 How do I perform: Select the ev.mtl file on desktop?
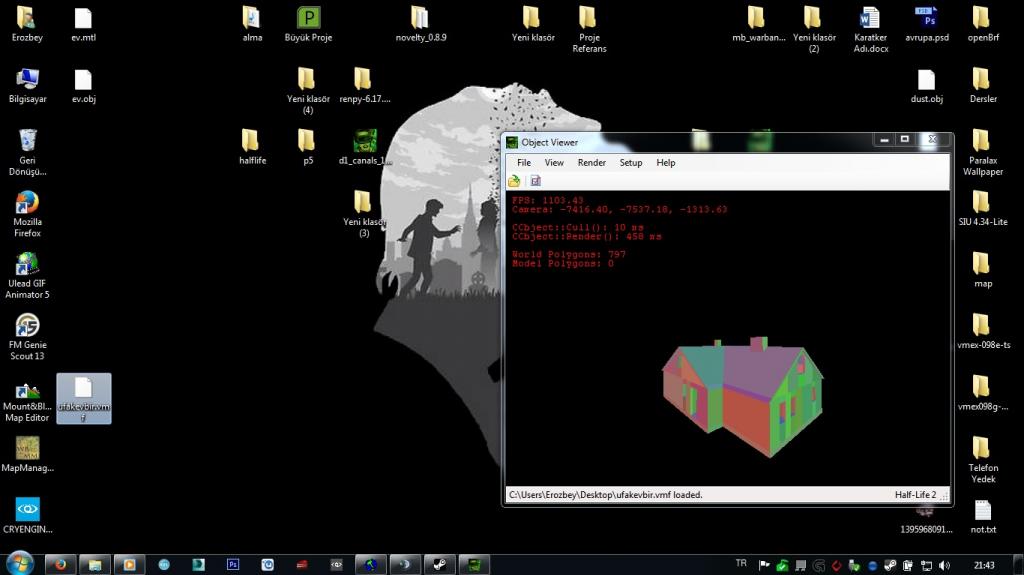pyautogui.click(x=83, y=24)
